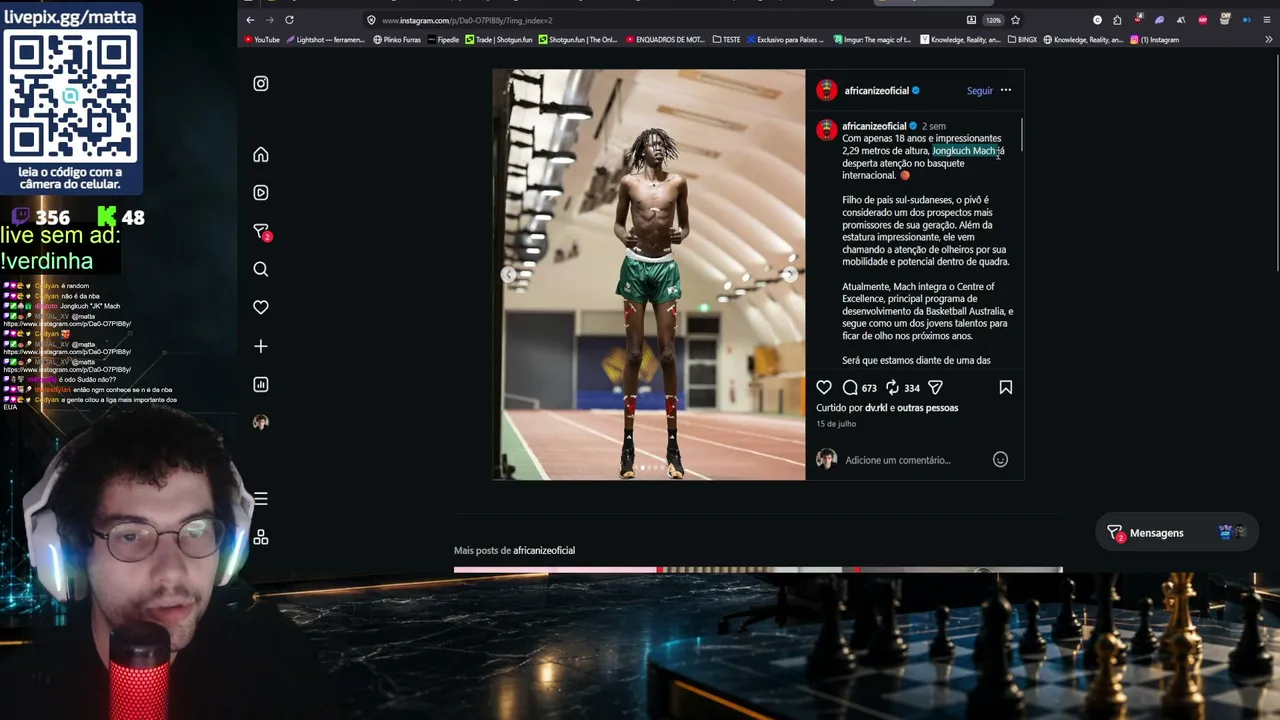
Task: Open the extensions puzzle icon
Action: tap(1117, 20)
